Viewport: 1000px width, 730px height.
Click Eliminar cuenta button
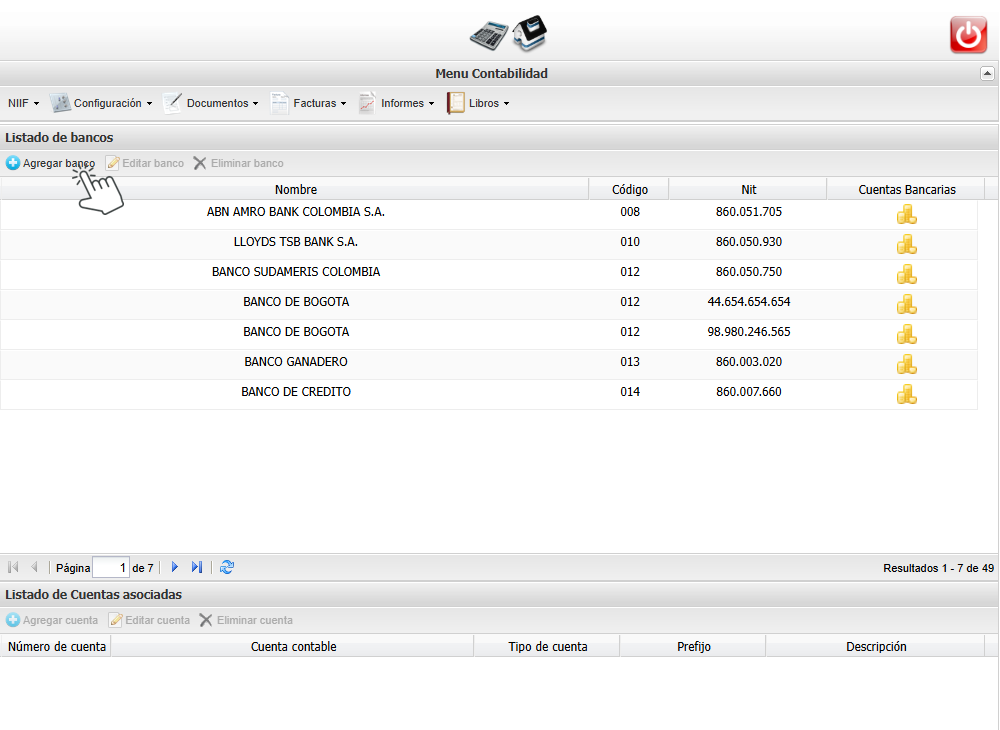[246, 620]
